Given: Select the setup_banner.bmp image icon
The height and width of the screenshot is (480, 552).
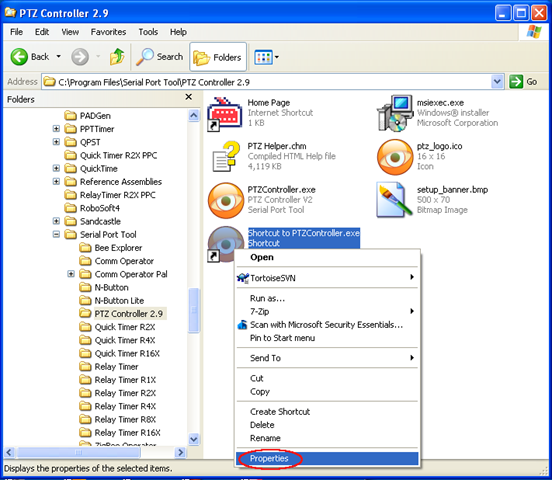Looking at the screenshot, I should coord(394,200).
